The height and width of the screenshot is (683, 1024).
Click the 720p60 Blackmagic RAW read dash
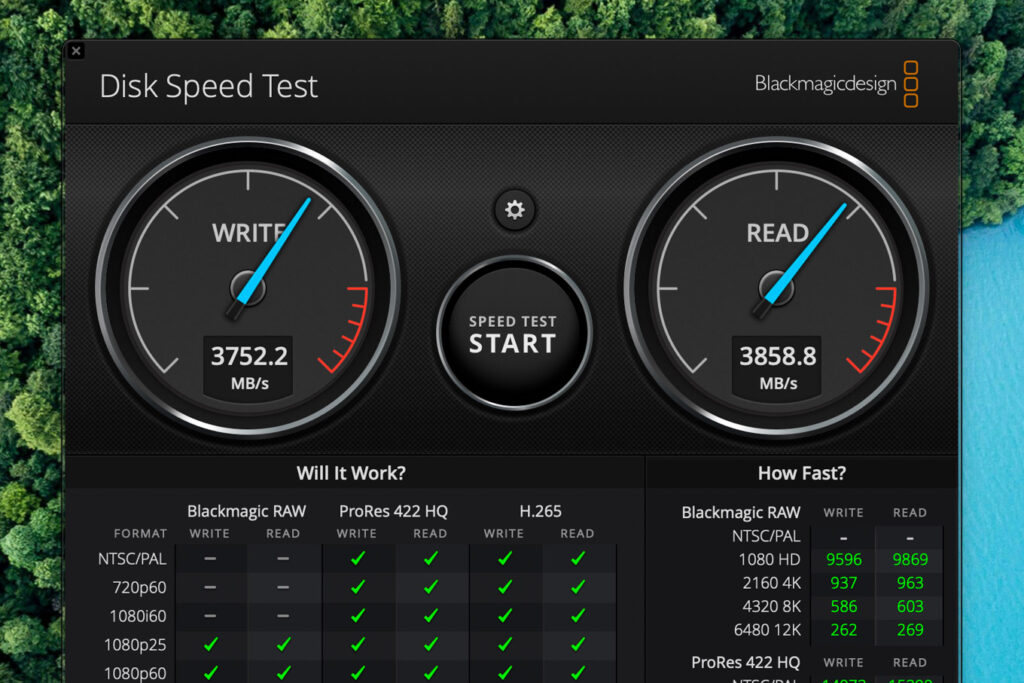tap(283, 588)
